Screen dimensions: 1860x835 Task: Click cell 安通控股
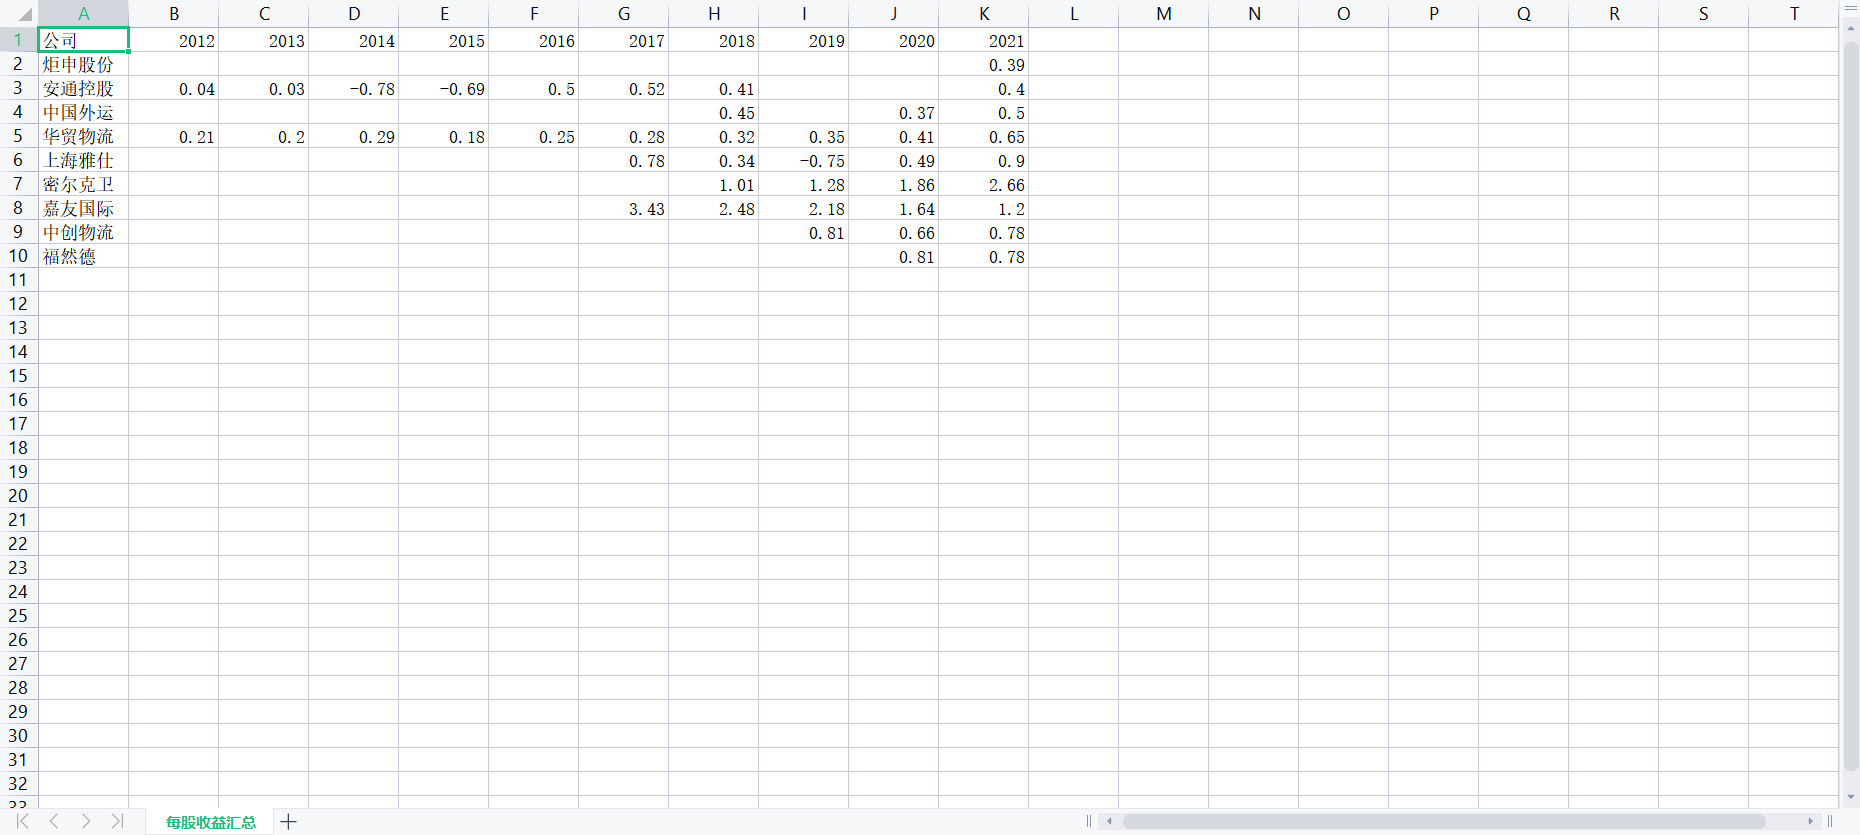[84, 88]
